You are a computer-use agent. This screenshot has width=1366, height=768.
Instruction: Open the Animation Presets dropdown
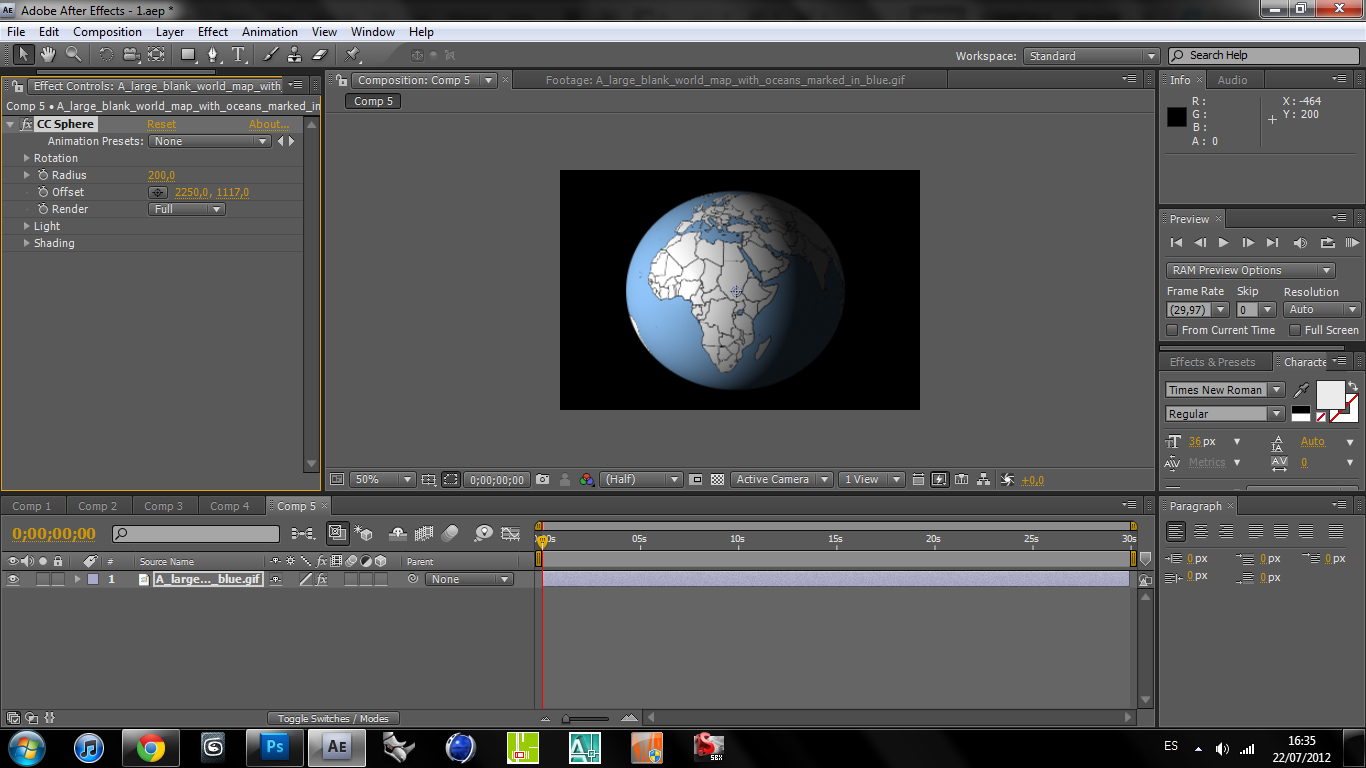(x=210, y=141)
